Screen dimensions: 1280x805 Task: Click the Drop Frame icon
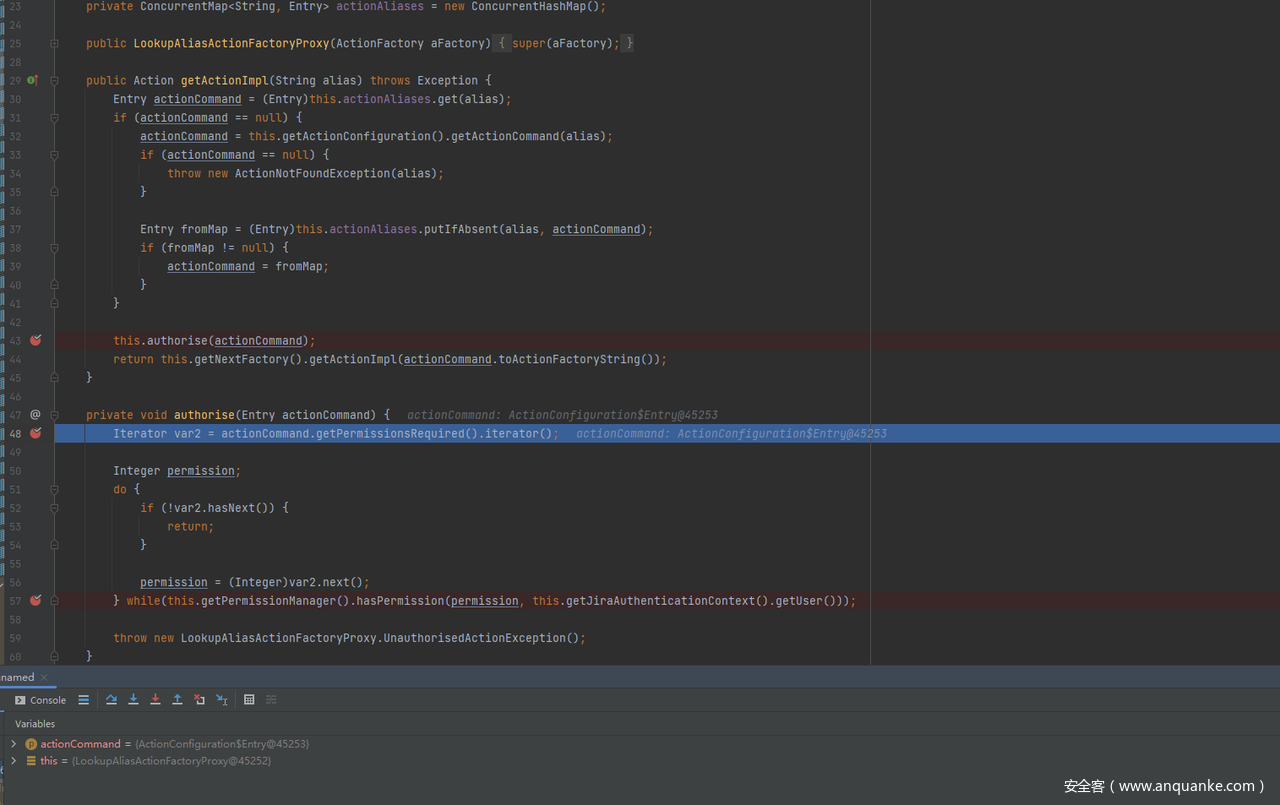pos(199,700)
